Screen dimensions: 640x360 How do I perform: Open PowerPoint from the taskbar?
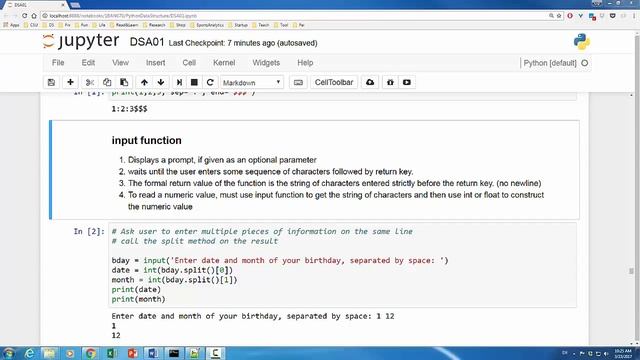coord(132,353)
